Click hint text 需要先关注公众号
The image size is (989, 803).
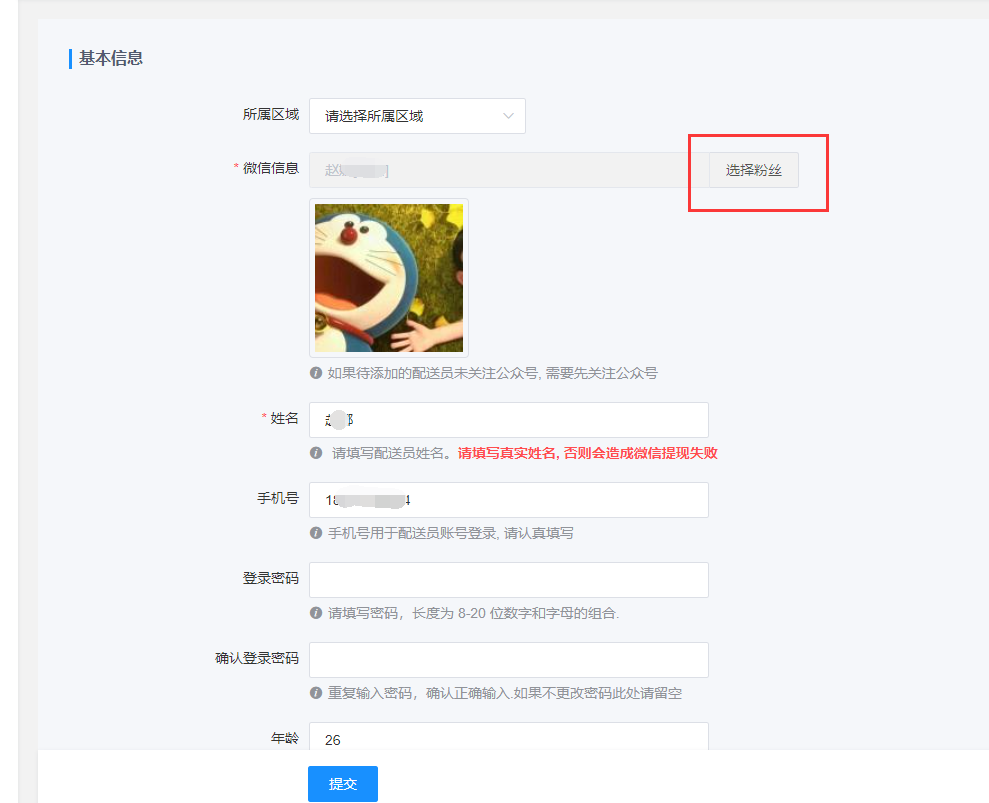(602, 373)
